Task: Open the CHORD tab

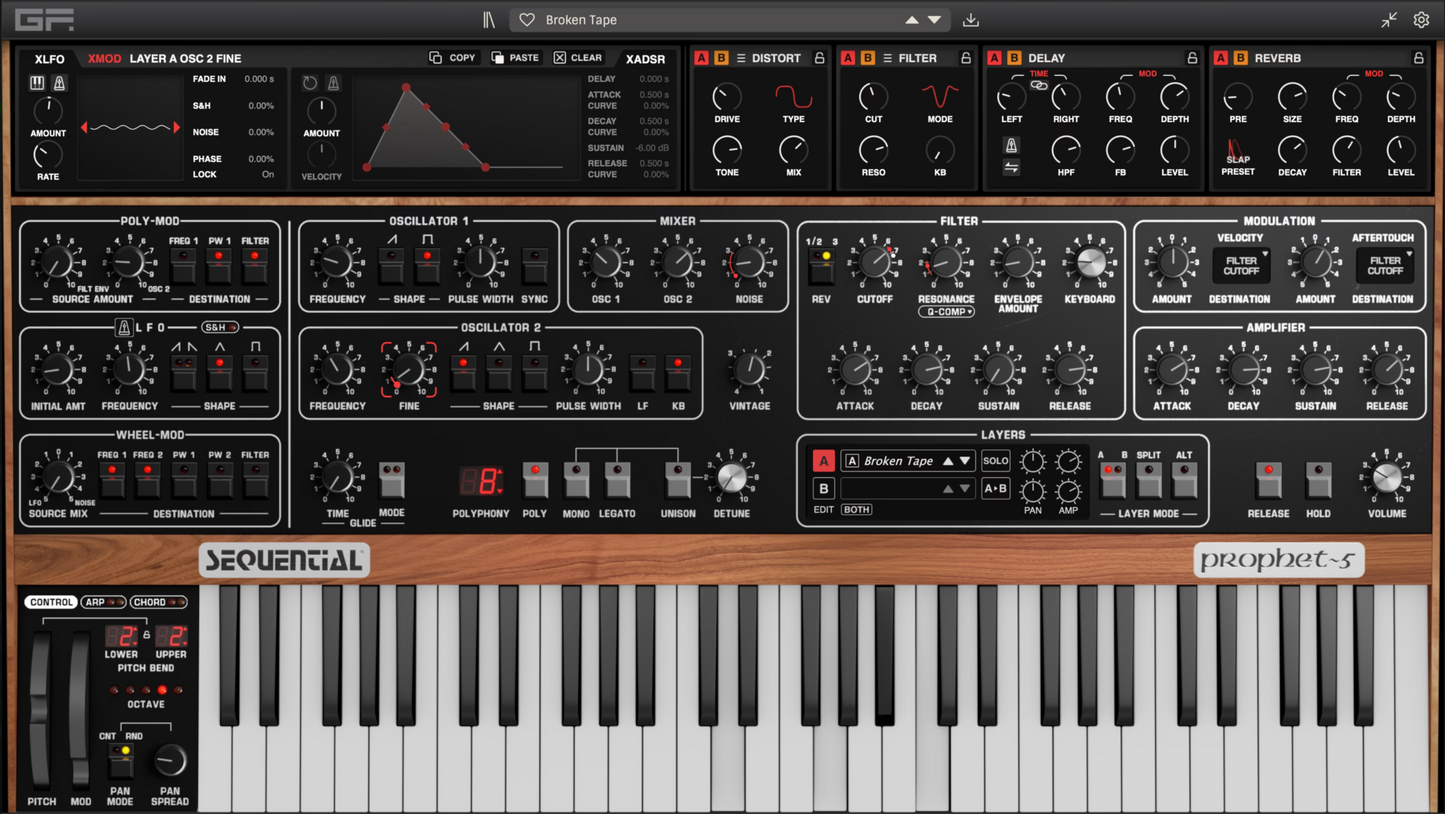Action: coord(158,602)
